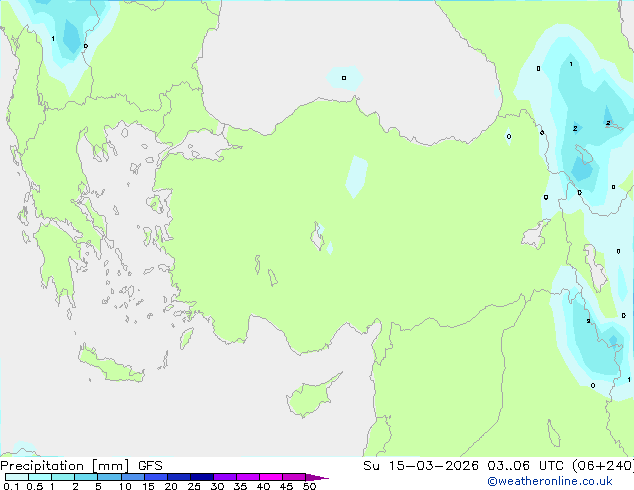Viewport: 634px width, 490px height.
Task: Select the 45–50 mm legend swatch
Action: [x=294, y=477]
